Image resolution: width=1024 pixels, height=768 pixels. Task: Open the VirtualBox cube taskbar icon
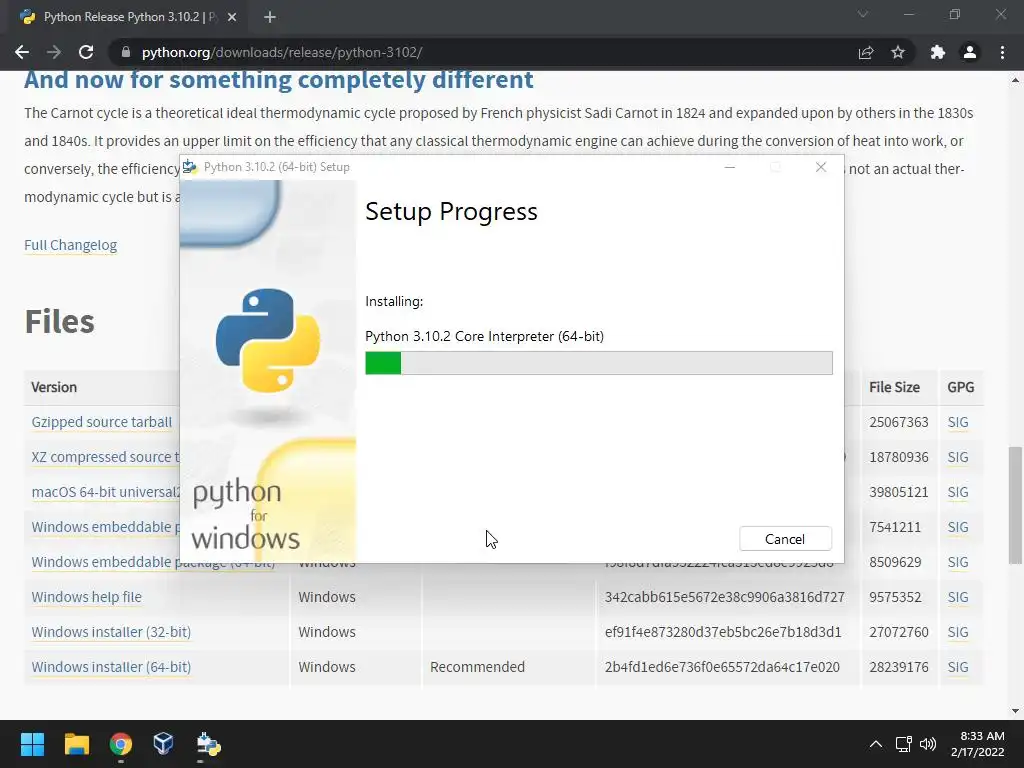point(163,744)
